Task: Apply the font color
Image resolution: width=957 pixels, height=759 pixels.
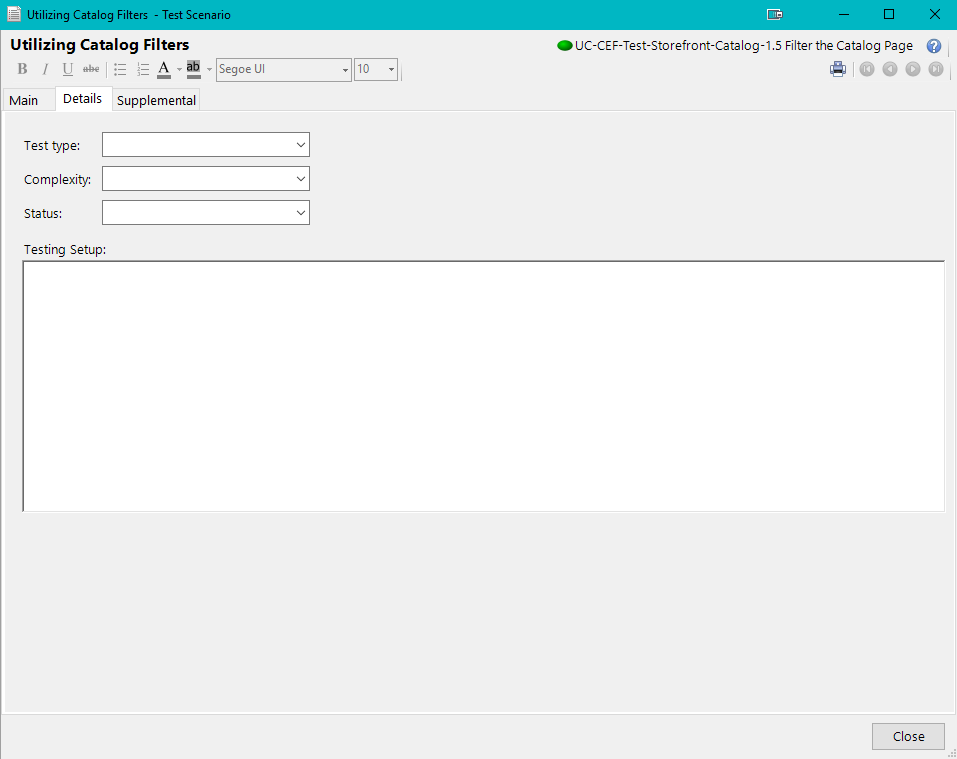Action: (x=164, y=70)
